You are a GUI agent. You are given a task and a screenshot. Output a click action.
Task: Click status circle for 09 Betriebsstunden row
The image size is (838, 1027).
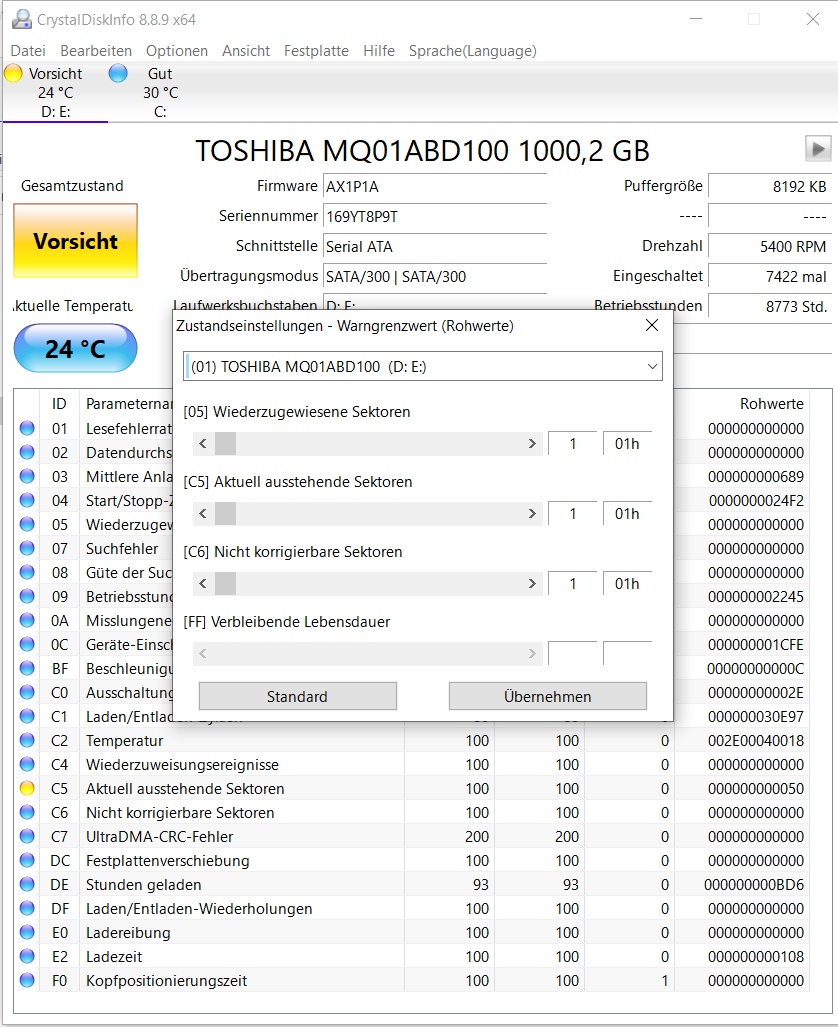[27, 597]
